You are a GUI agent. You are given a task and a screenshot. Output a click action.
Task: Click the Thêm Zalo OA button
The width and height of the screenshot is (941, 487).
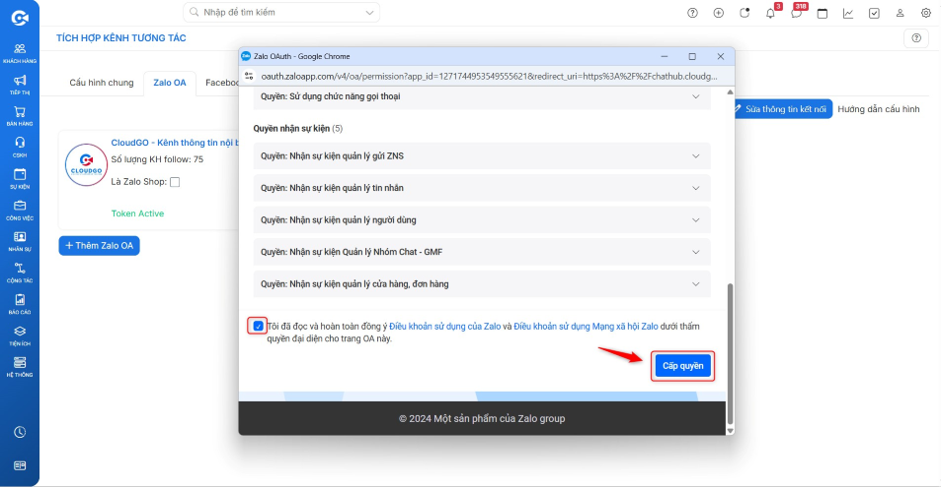pos(99,246)
